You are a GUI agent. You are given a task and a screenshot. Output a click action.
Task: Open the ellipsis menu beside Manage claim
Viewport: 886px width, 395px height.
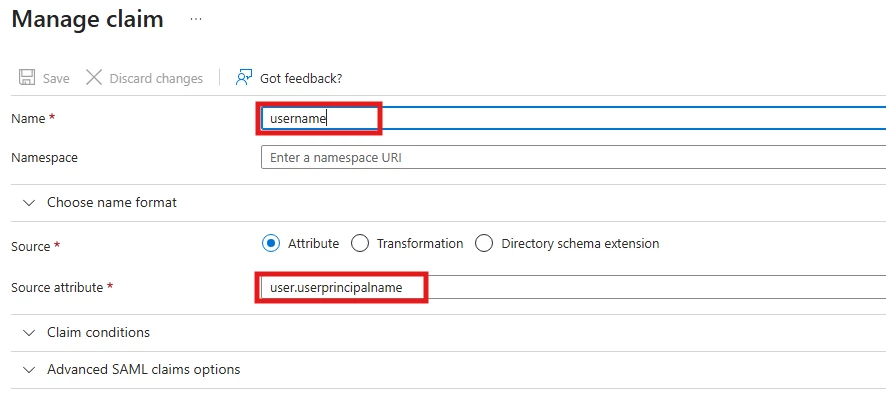point(196,19)
